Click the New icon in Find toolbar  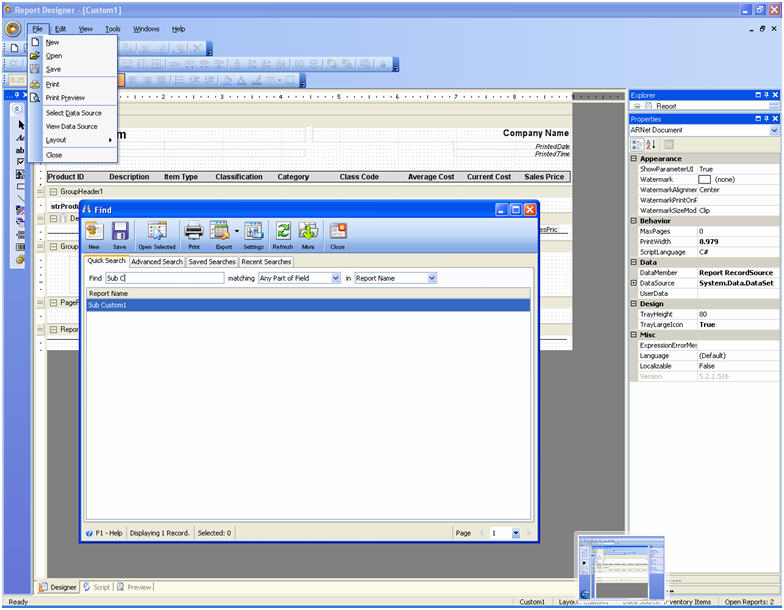94,234
